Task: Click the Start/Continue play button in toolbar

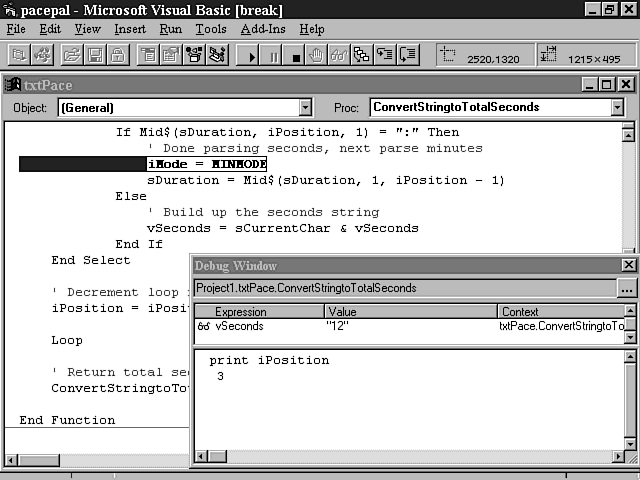Action: (250, 55)
